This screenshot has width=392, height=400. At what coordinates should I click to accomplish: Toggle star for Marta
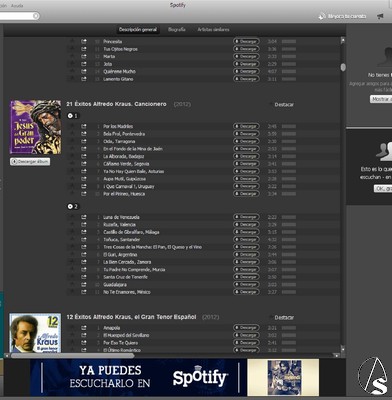click(72, 56)
